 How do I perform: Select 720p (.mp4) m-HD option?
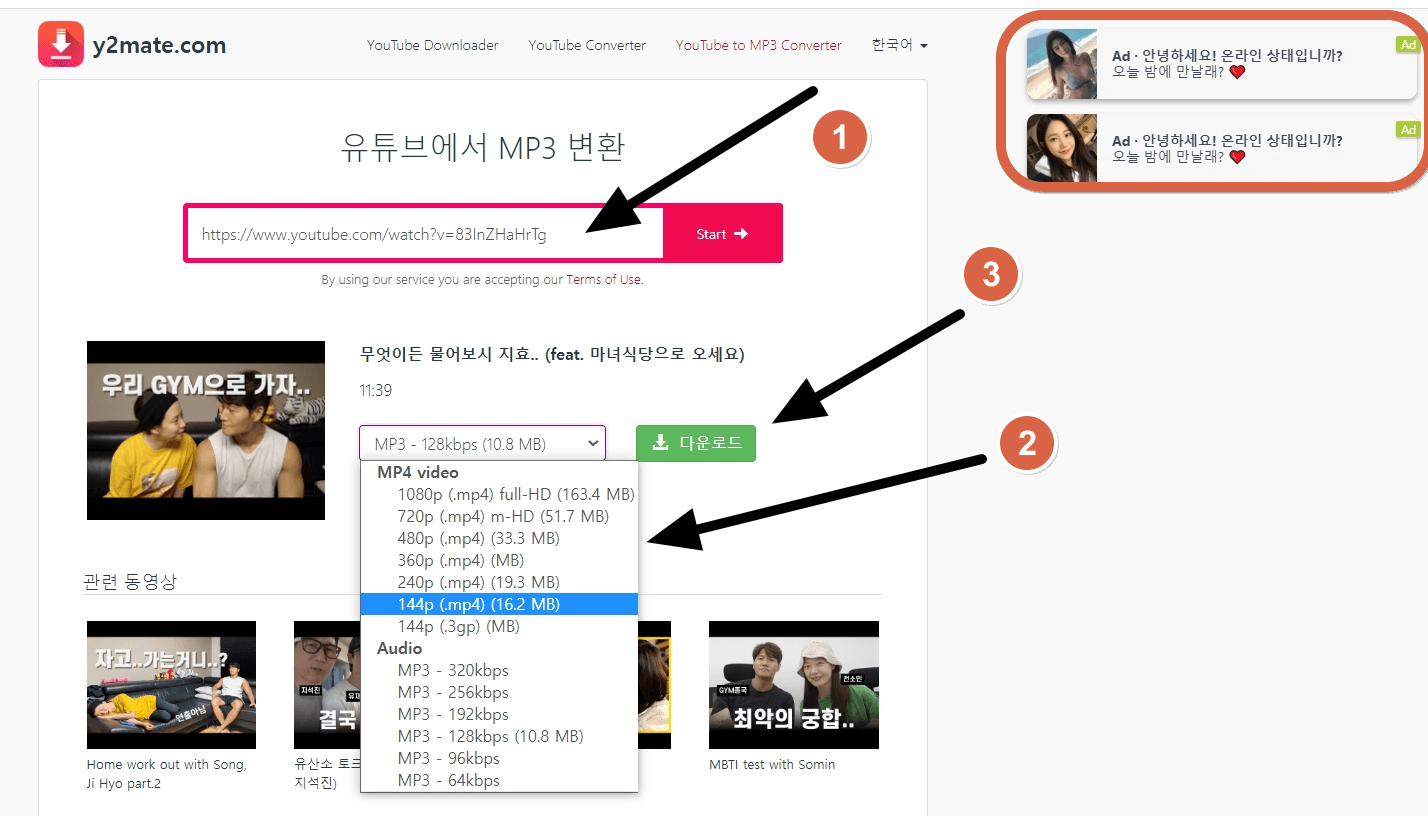[x=499, y=516]
